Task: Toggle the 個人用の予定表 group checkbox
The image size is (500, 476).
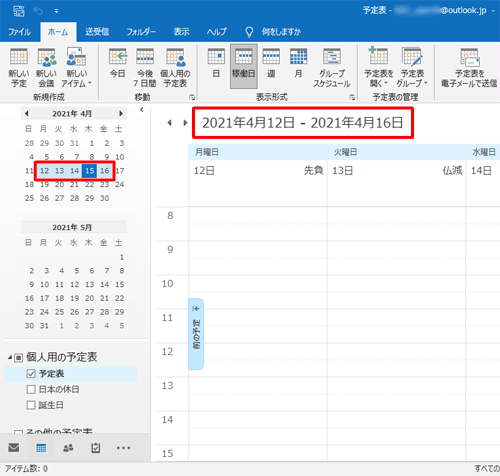Action: (19, 358)
